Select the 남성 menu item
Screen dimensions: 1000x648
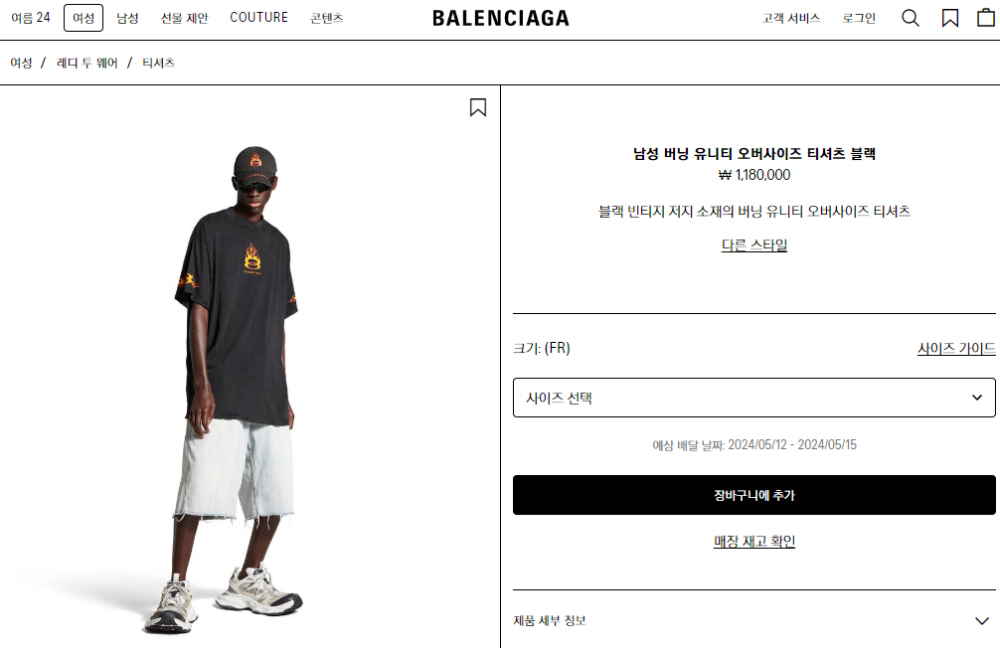(x=128, y=18)
